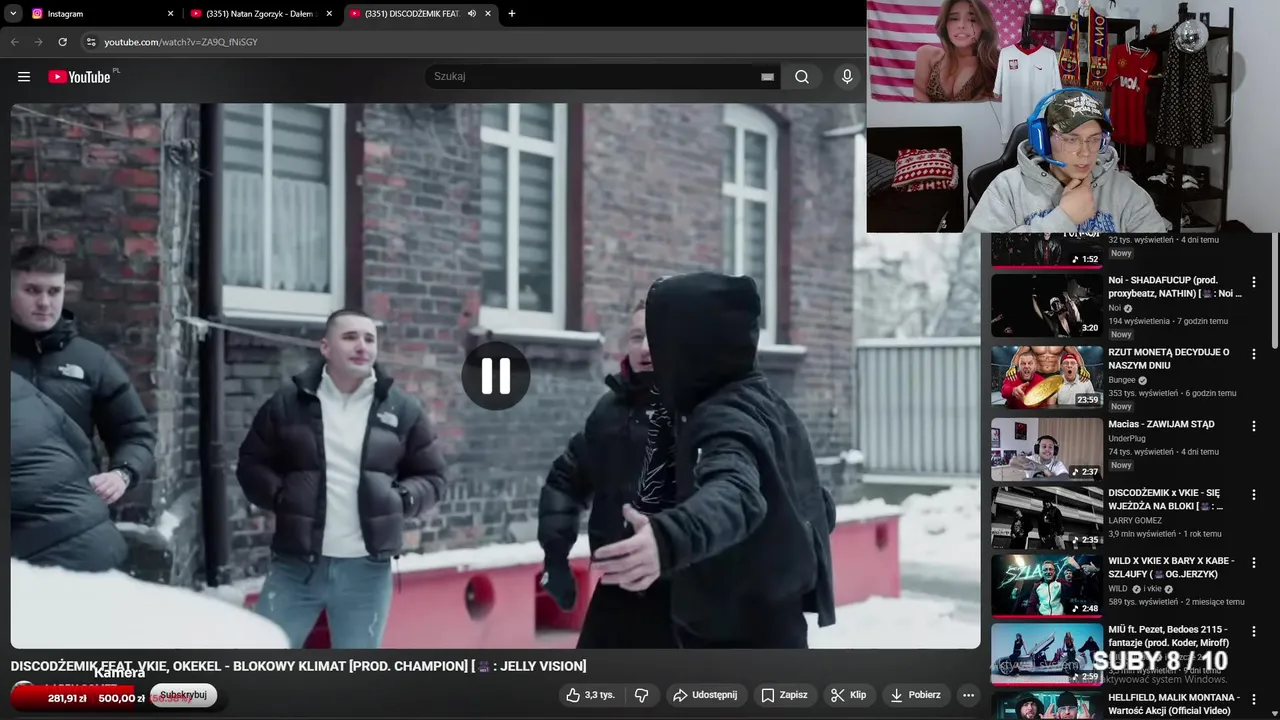1280x720 pixels.
Task: Subscribe with the Subskrybuj button
Action: (x=184, y=695)
